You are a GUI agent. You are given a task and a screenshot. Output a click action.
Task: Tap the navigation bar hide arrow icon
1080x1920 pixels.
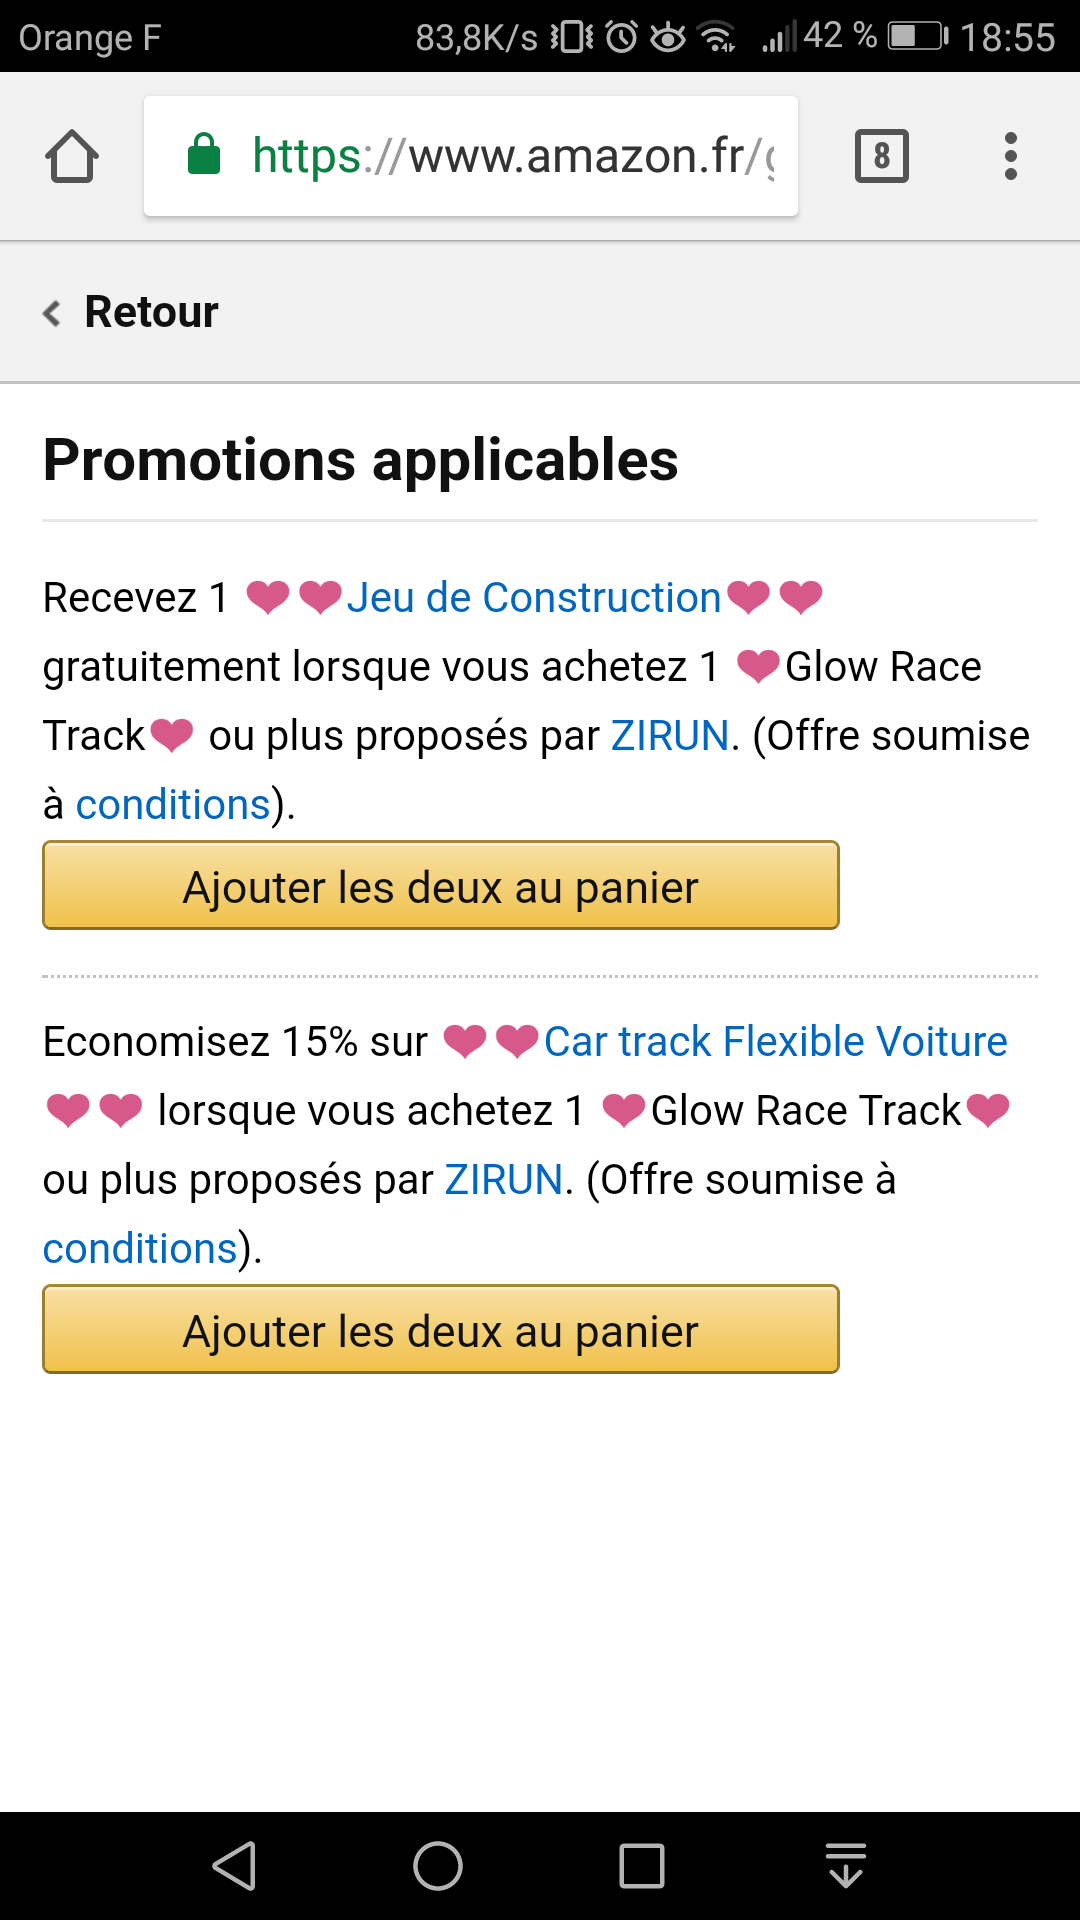click(x=846, y=1866)
